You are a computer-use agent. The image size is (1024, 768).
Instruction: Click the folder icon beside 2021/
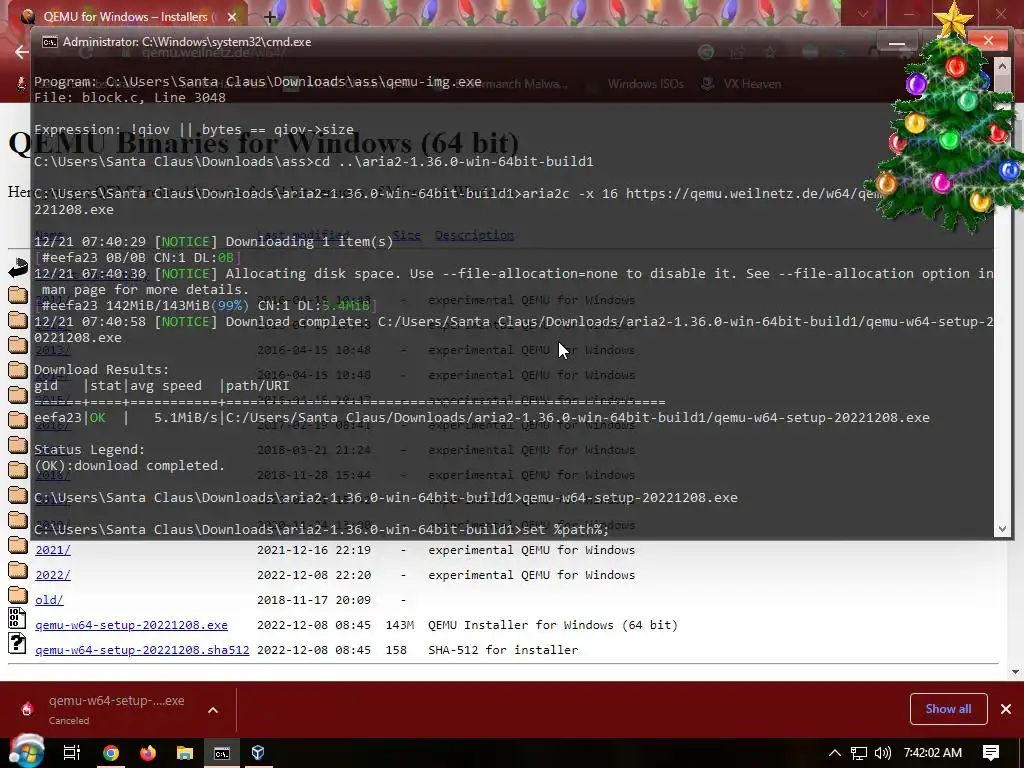18,545
